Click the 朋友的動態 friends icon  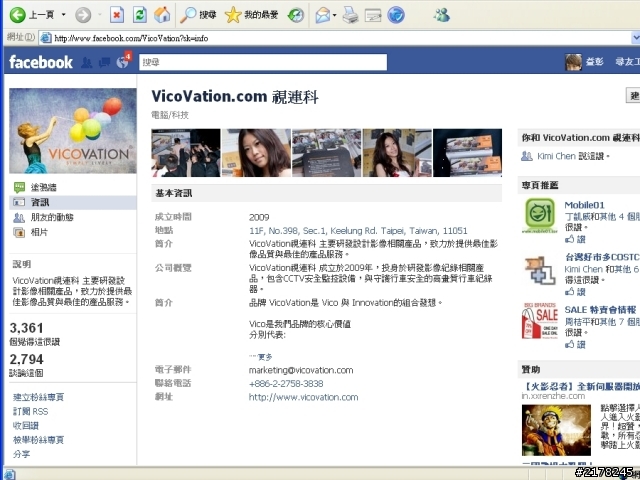coord(19,218)
